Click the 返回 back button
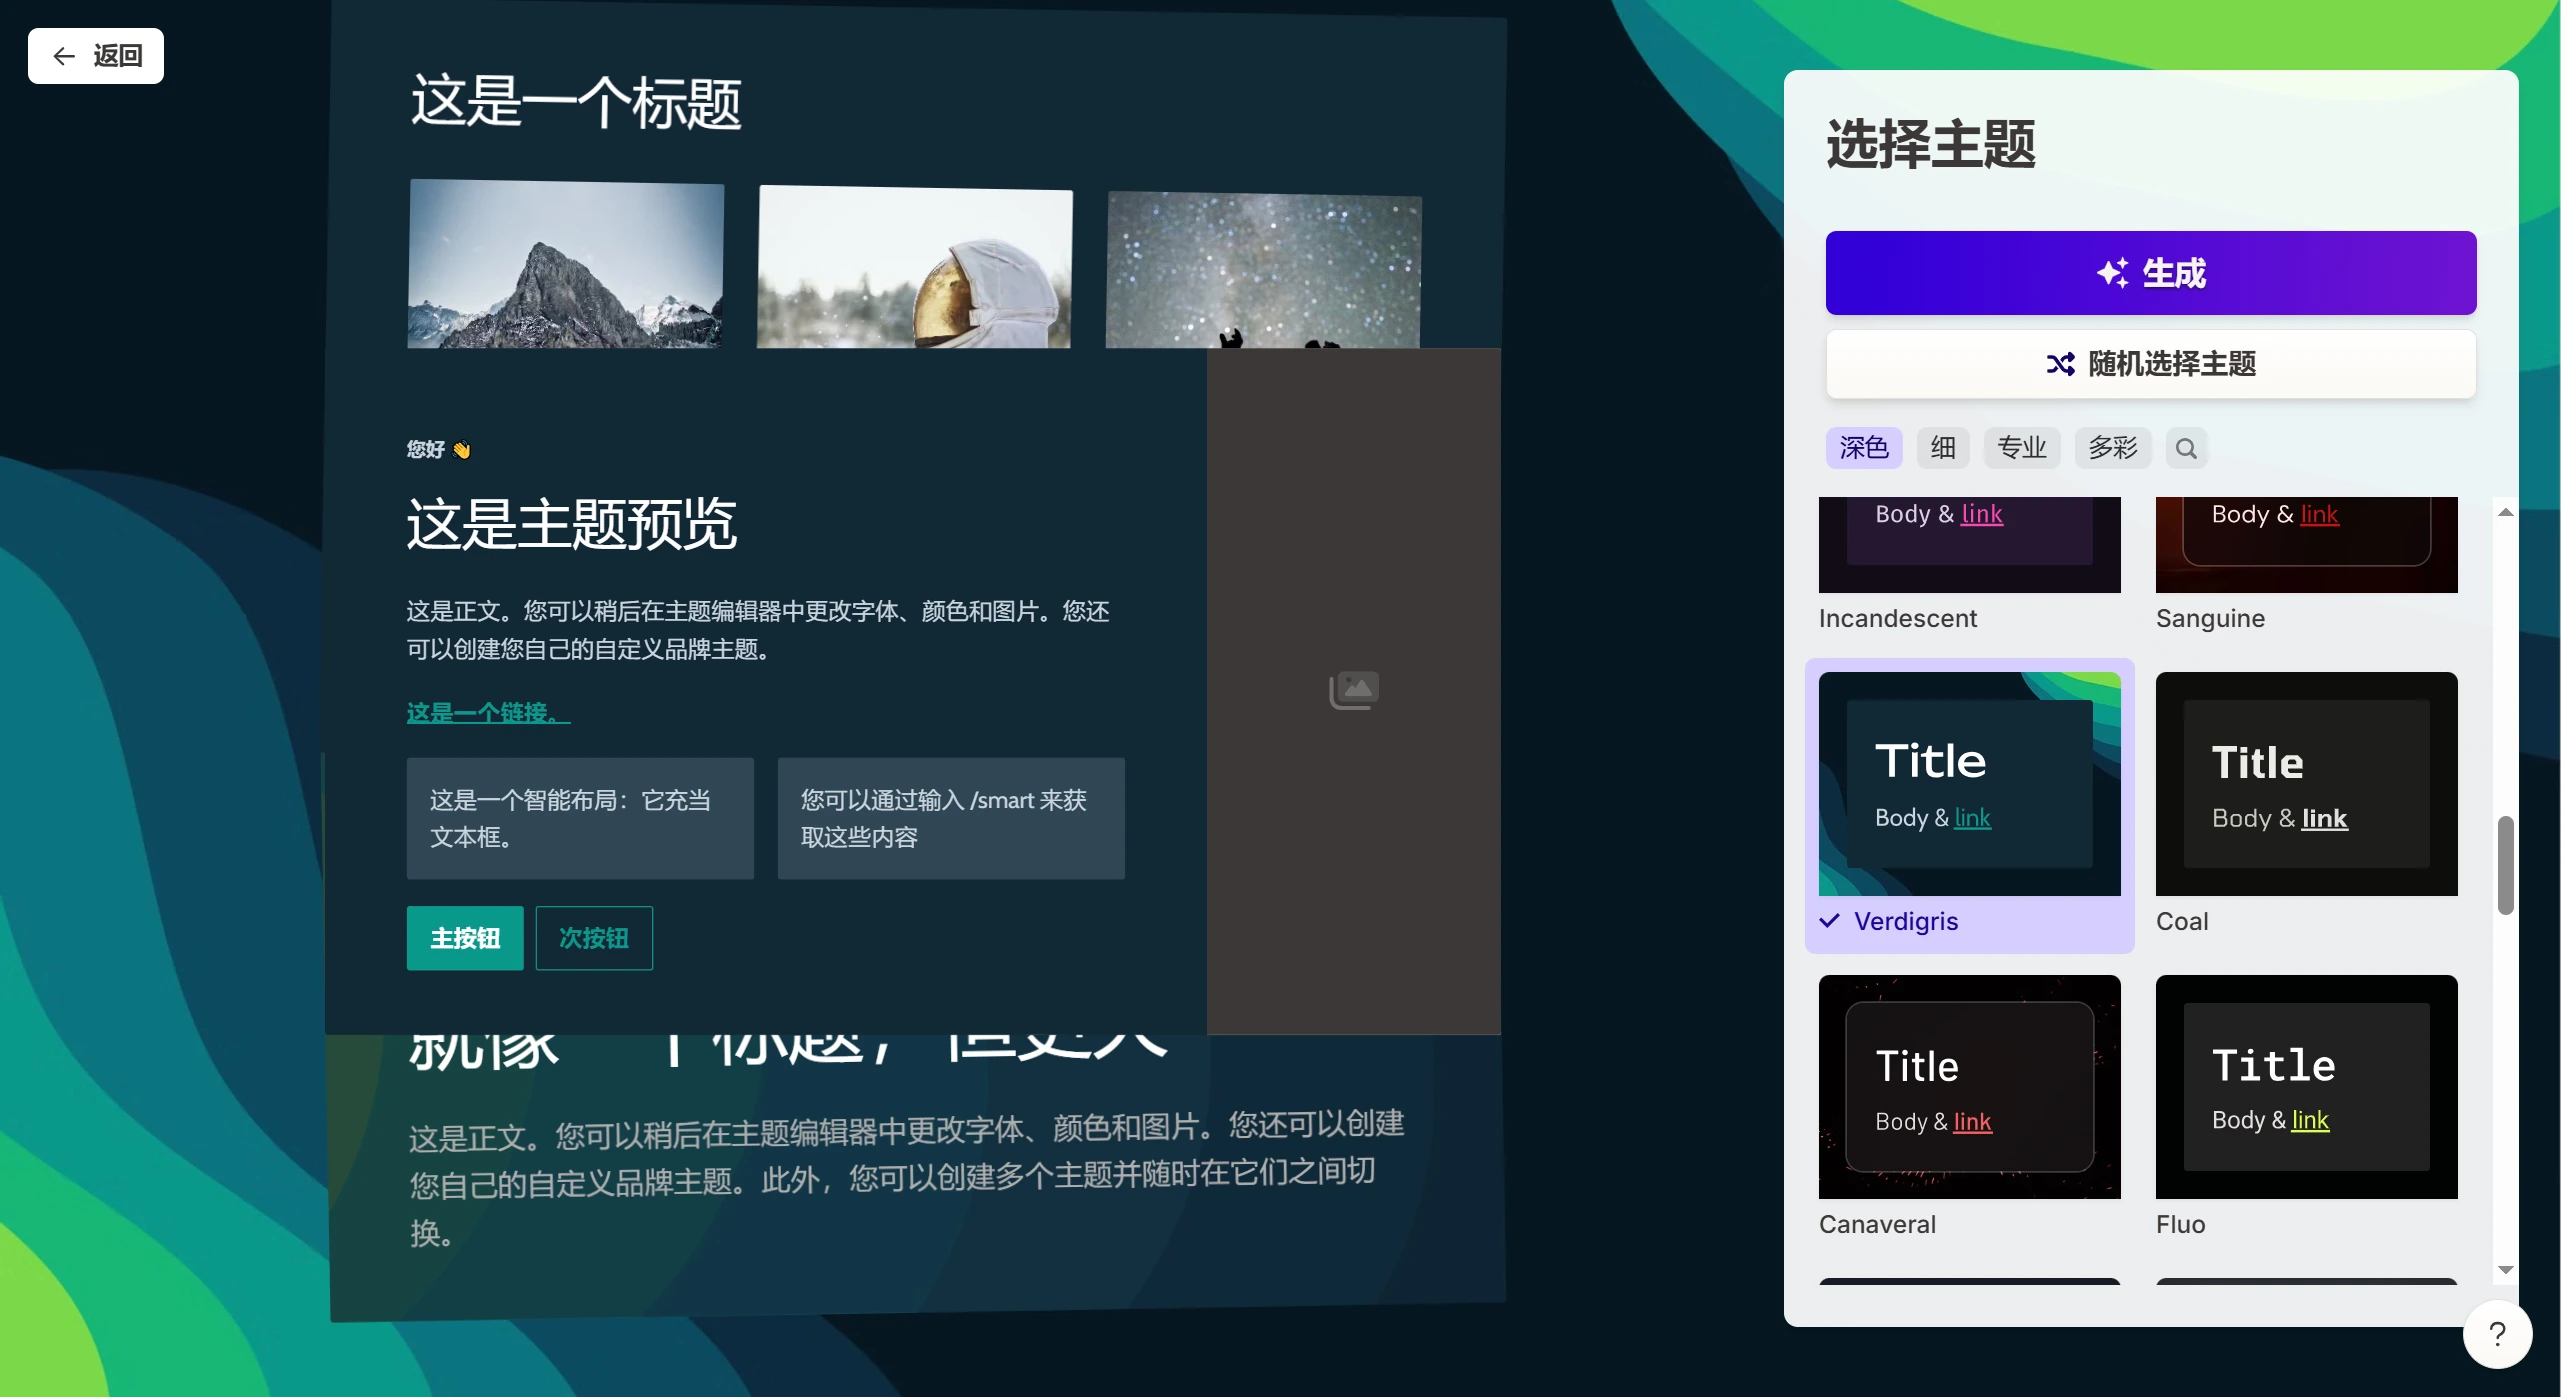This screenshot has height=1397, width=2561. pos(96,56)
